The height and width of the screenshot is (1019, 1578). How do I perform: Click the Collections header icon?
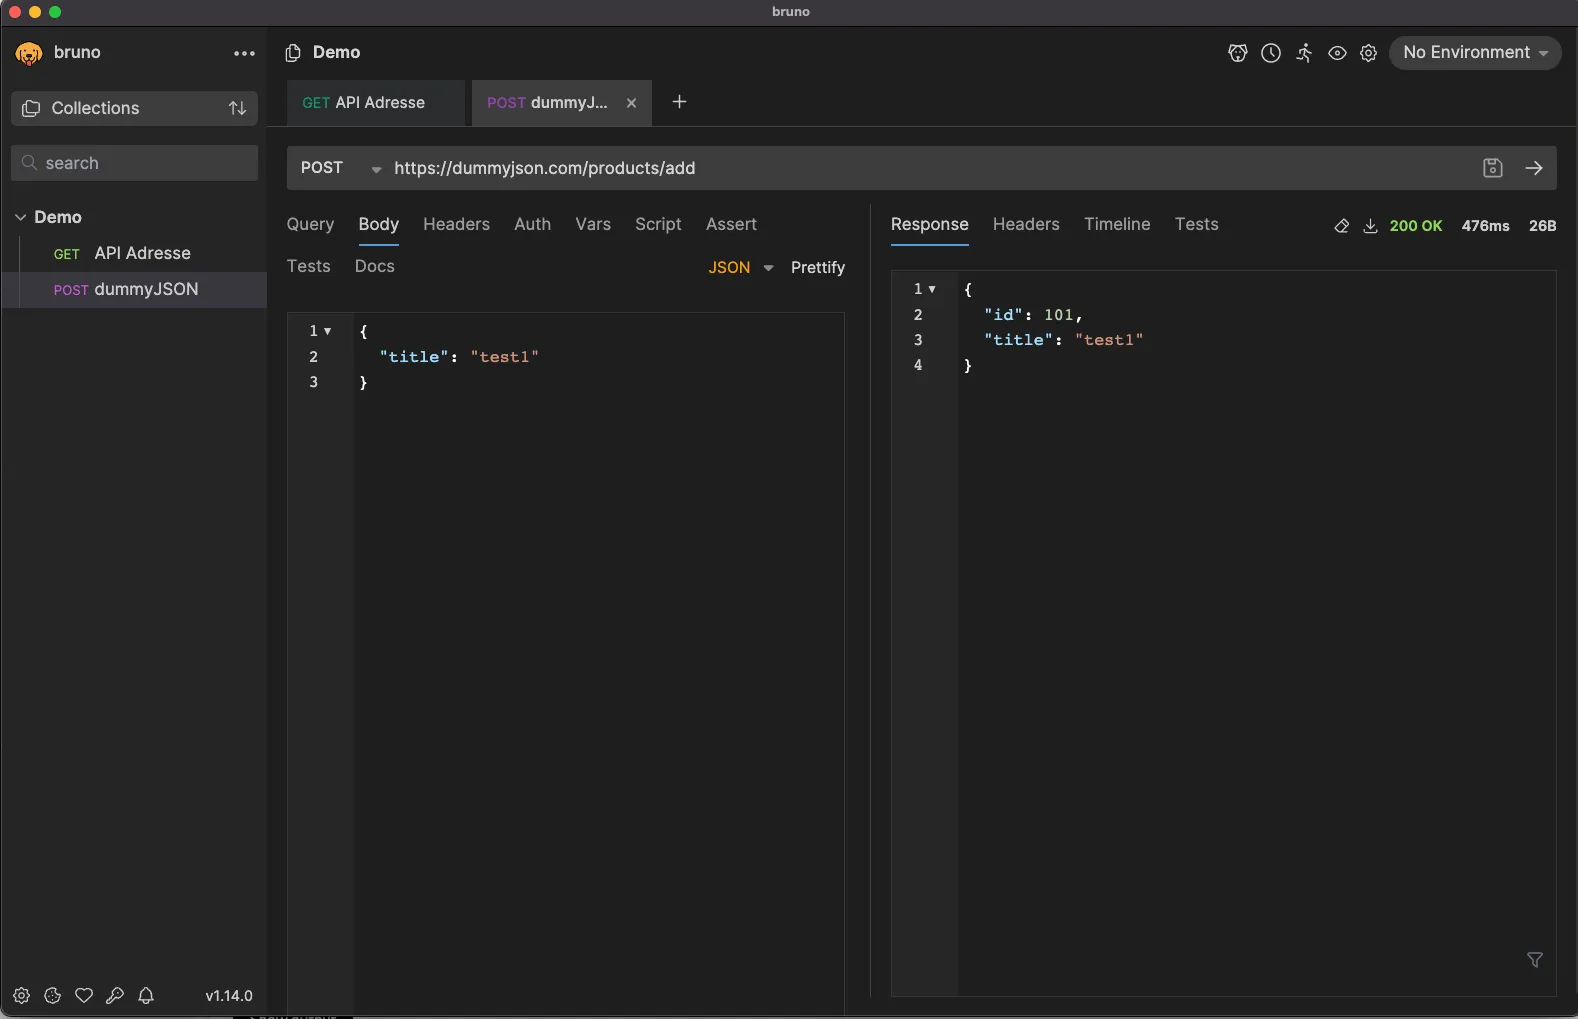31,108
